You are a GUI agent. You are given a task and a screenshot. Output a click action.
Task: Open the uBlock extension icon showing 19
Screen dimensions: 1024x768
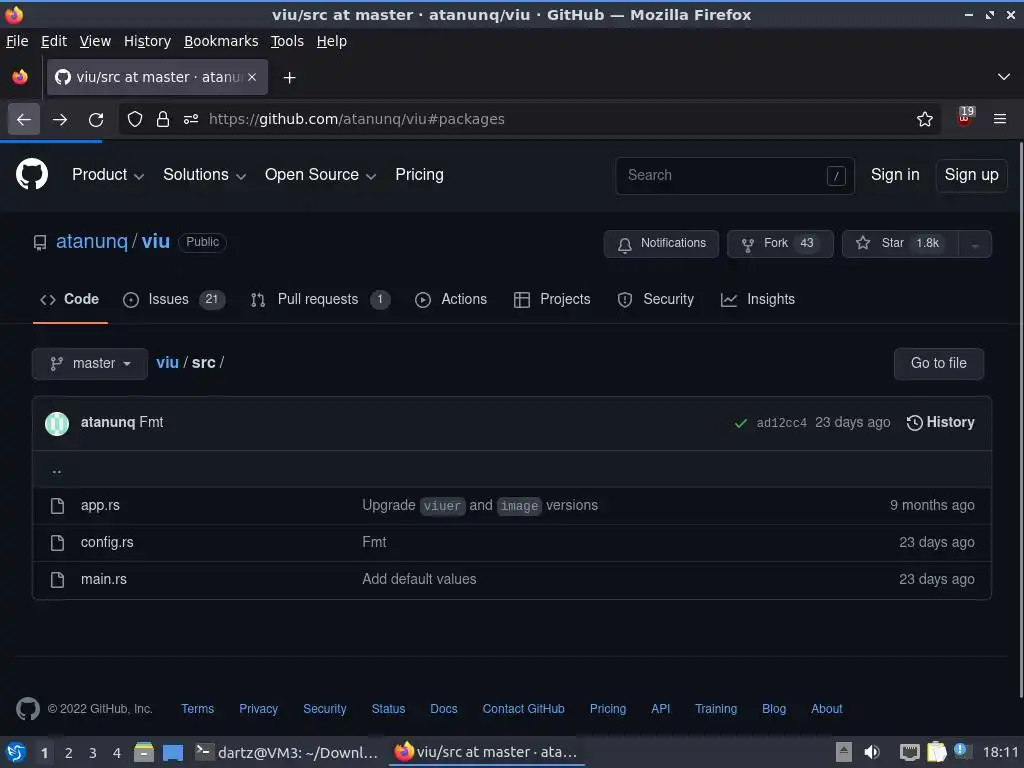point(965,117)
